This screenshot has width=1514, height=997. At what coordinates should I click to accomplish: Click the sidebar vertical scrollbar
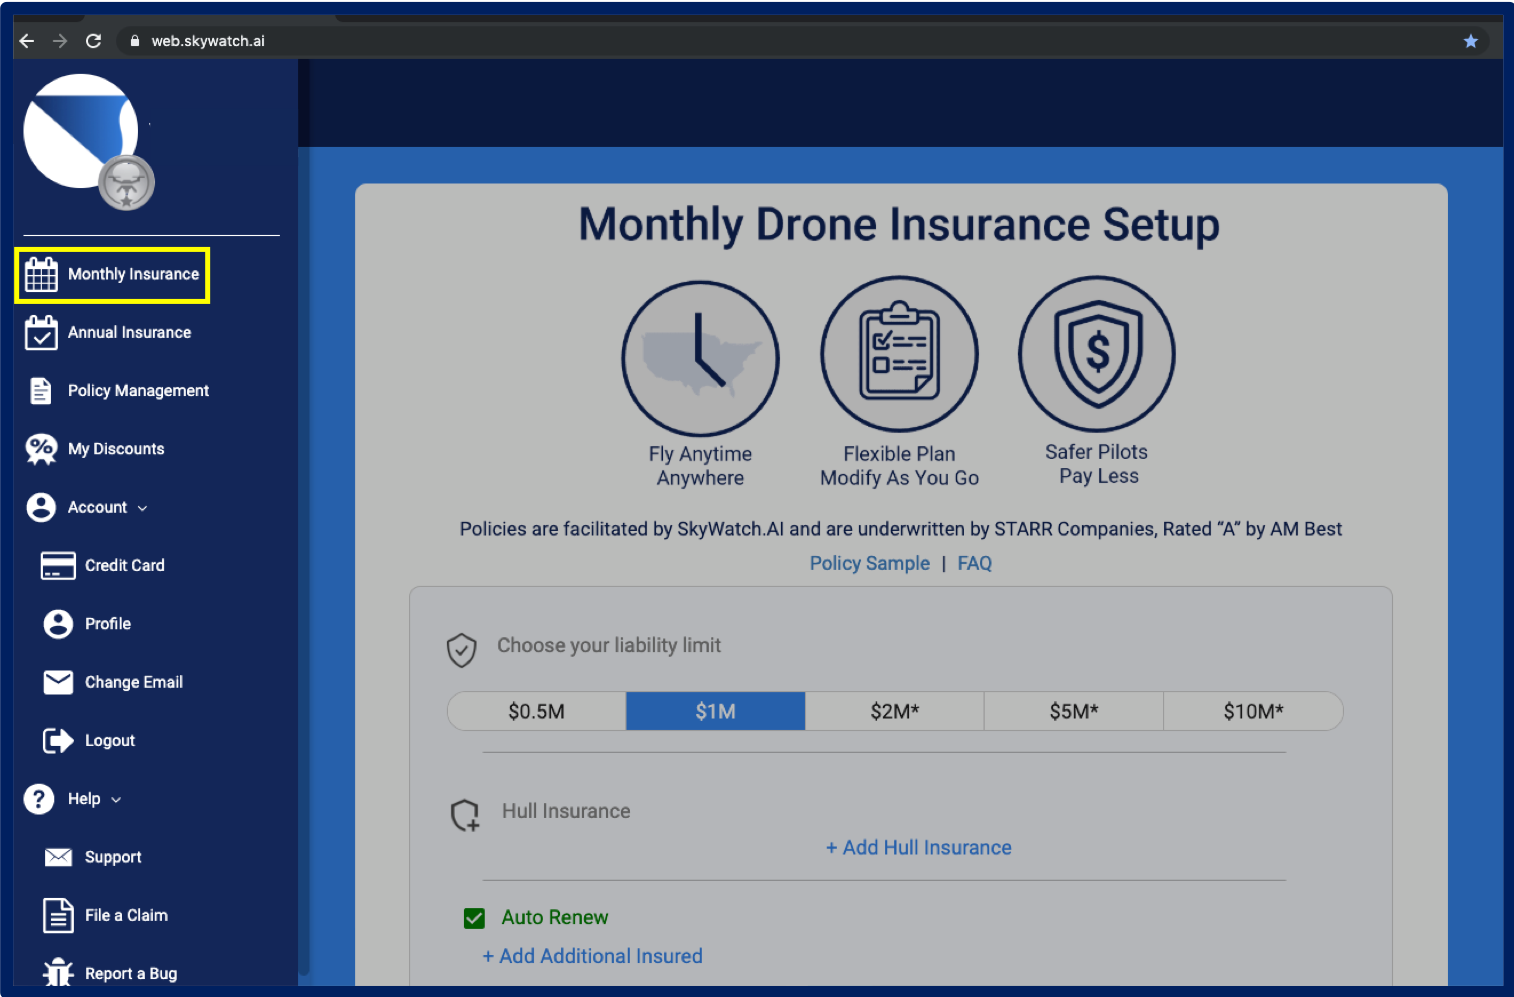[304, 515]
